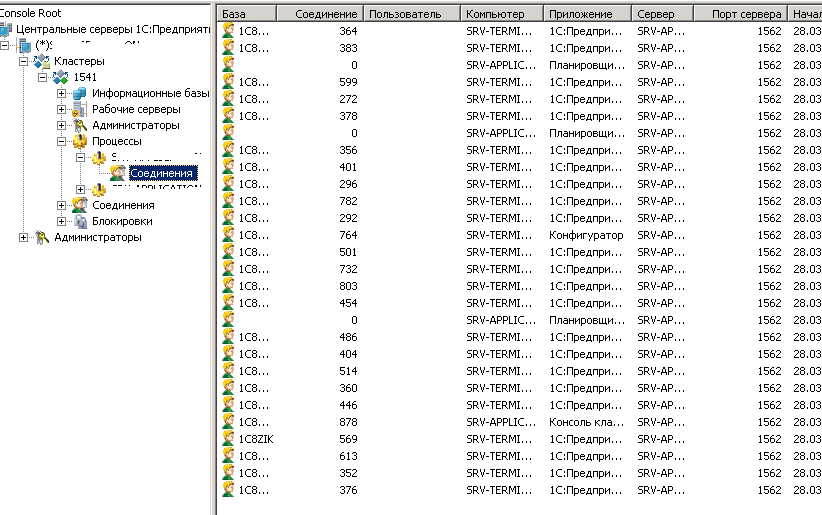Viewport: 822px width, 515px height.
Task: Click the Консоль кла... application cell
Action: point(586,422)
